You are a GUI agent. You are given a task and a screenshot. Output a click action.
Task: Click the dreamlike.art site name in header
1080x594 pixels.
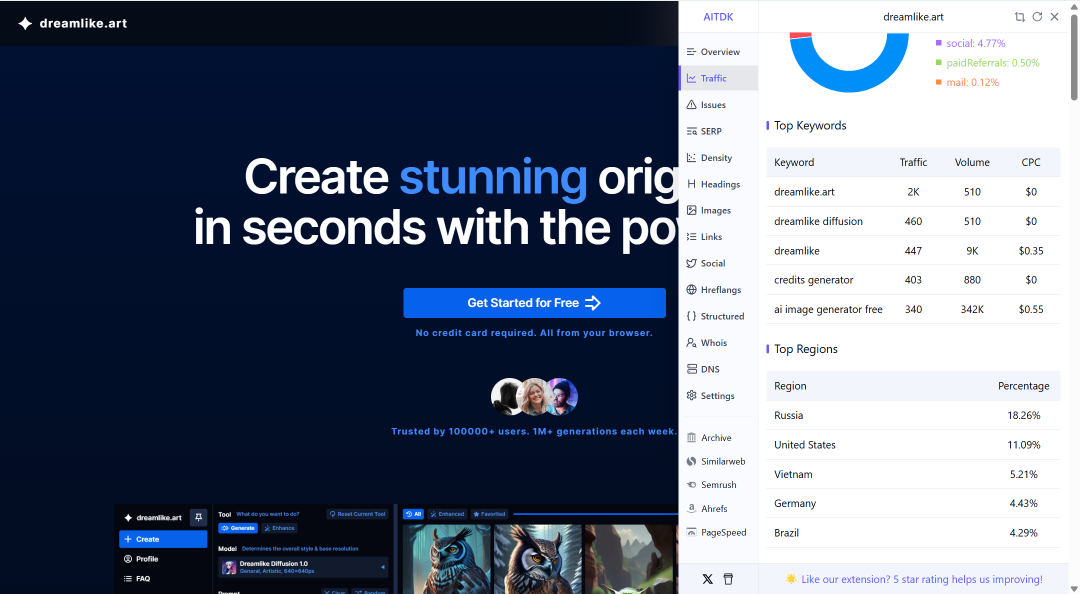pos(83,23)
